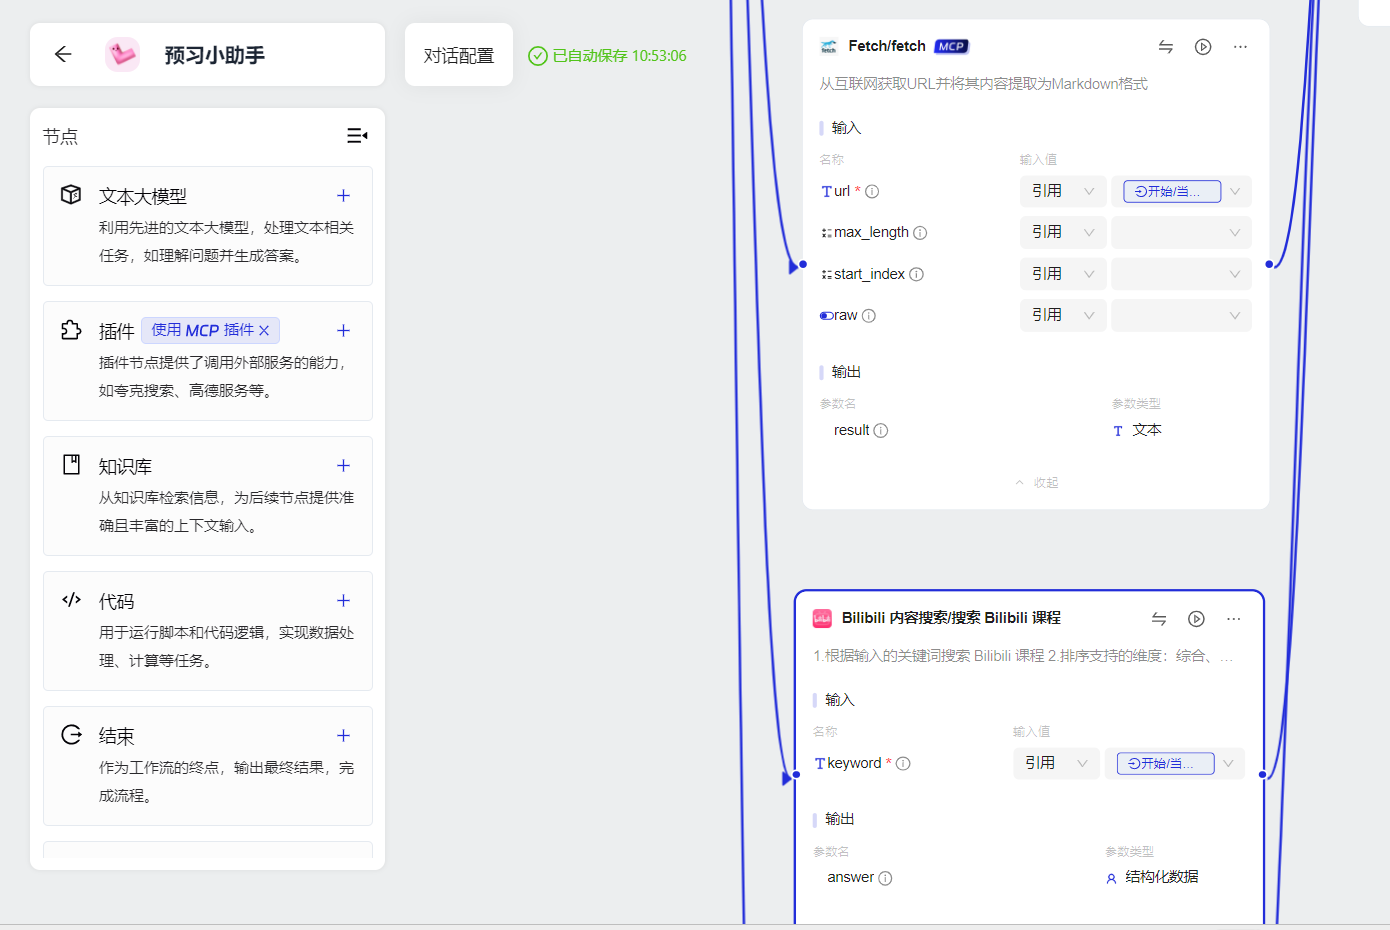Image resolution: width=1390 pixels, height=930 pixels.
Task: Open max_length input type 引用 dropdown
Action: pos(1063,232)
